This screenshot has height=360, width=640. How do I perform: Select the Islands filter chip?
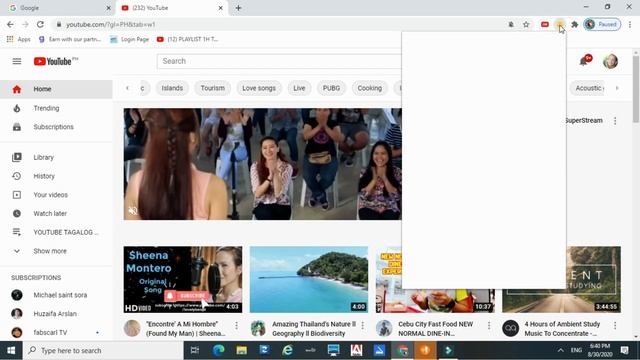172,88
